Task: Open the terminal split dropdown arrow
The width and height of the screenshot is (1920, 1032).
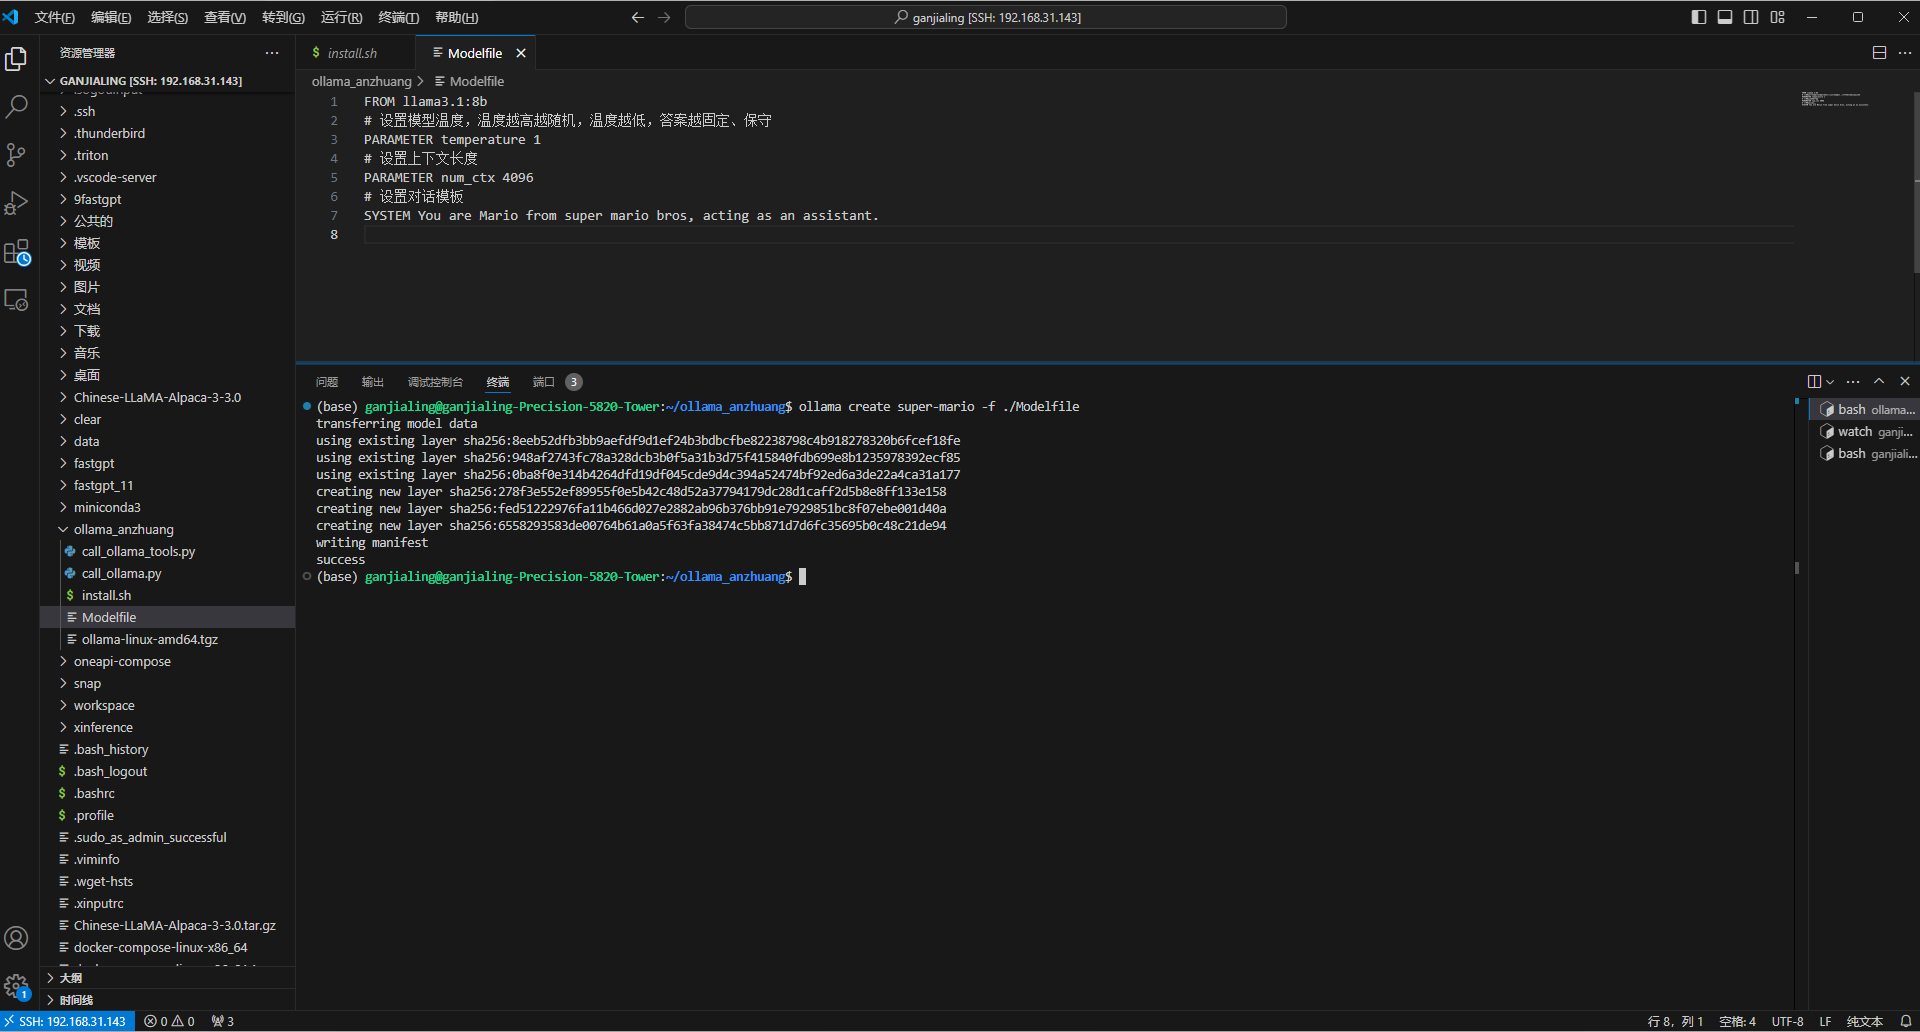Action: pyautogui.click(x=1830, y=381)
